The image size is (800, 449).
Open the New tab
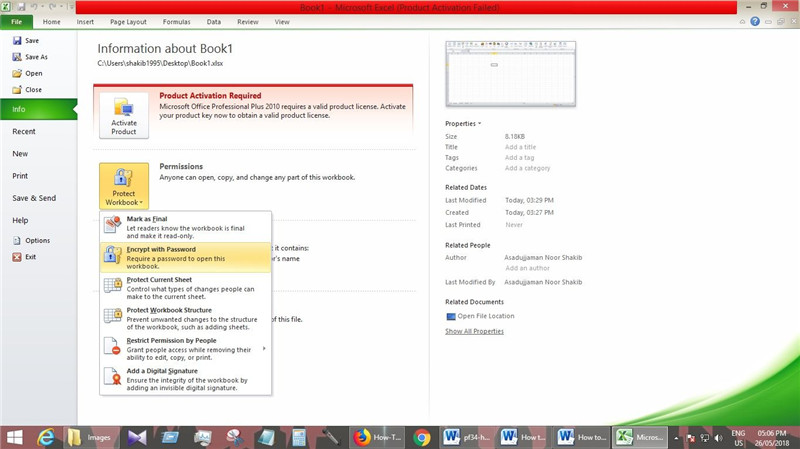pyautogui.click(x=20, y=154)
